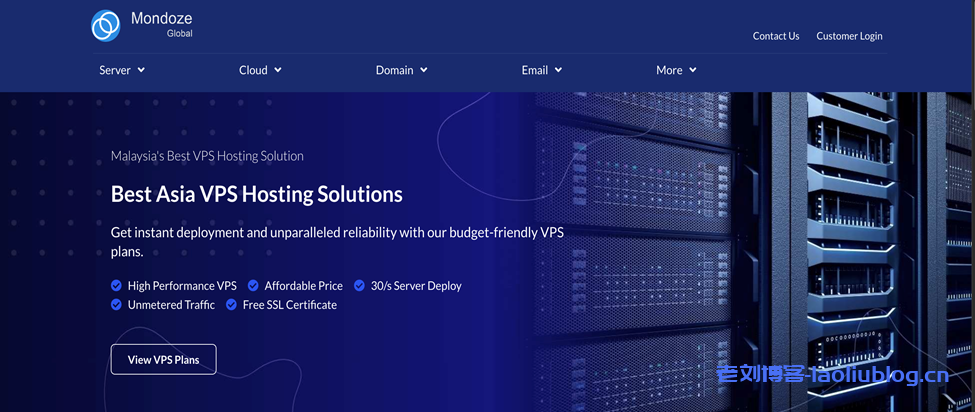This screenshot has width=975, height=412.
Task: Open the Server menu item
Action: 115,70
